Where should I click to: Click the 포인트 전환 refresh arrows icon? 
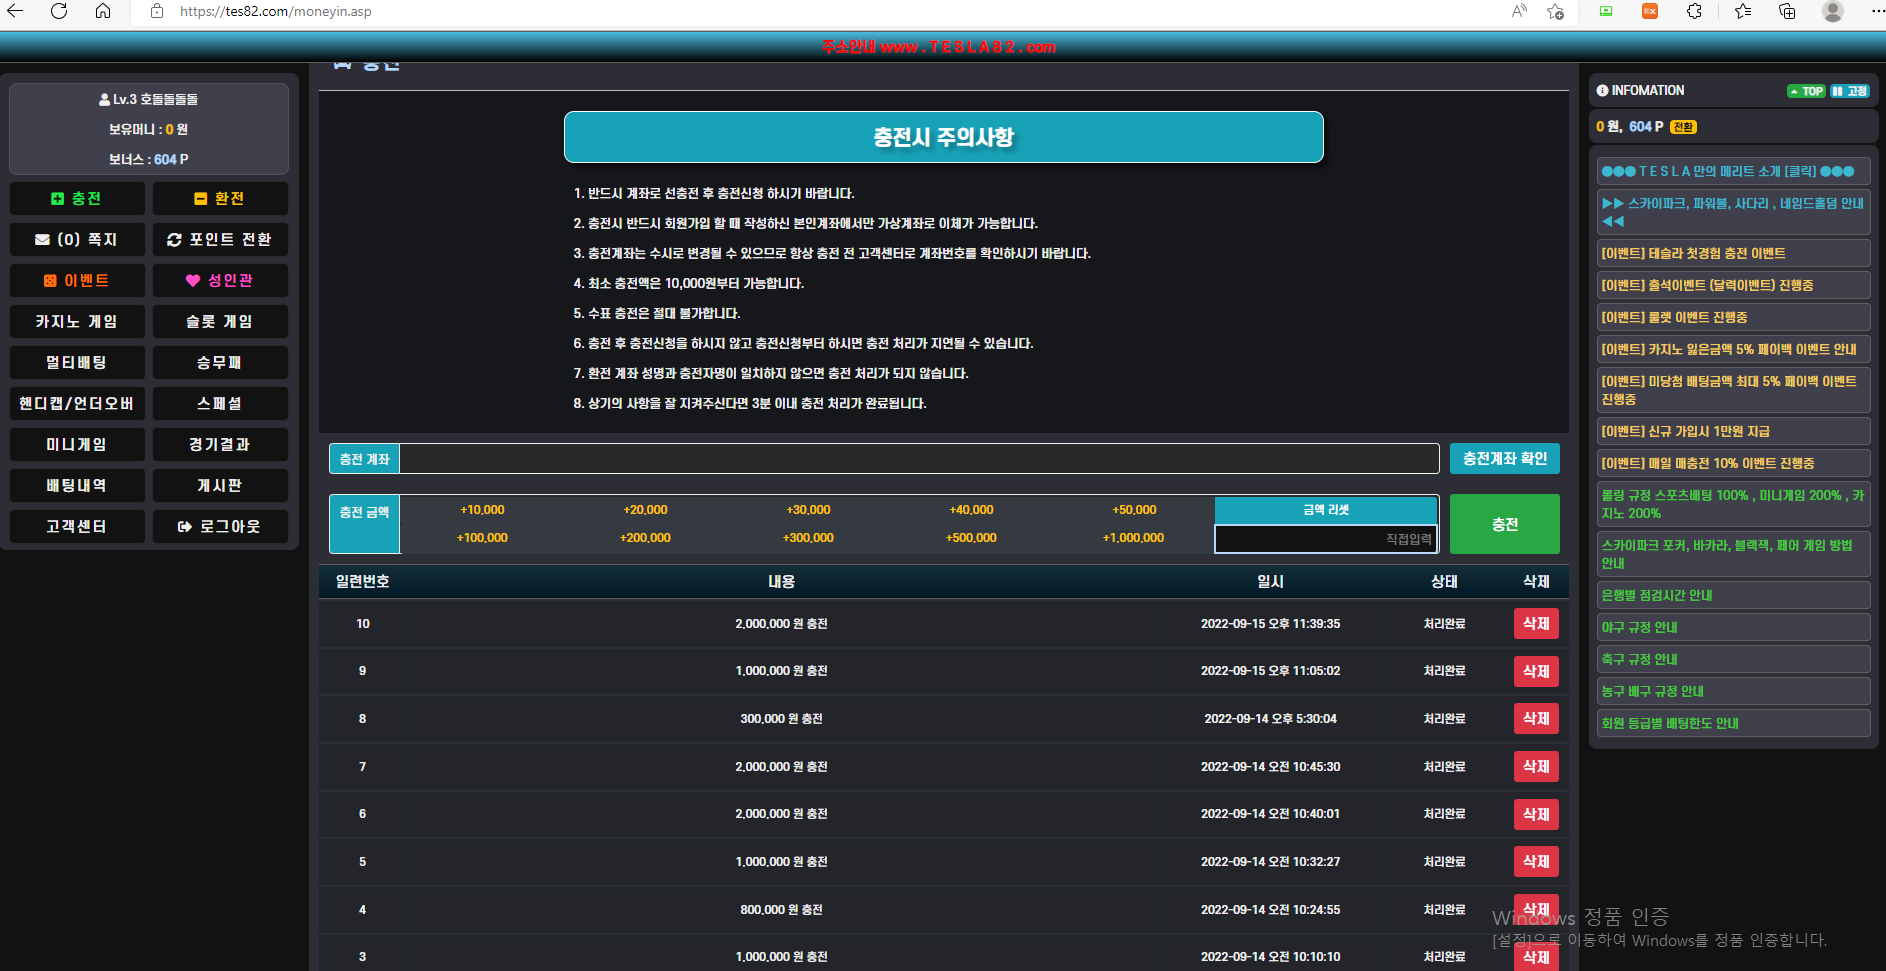click(174, 240)
